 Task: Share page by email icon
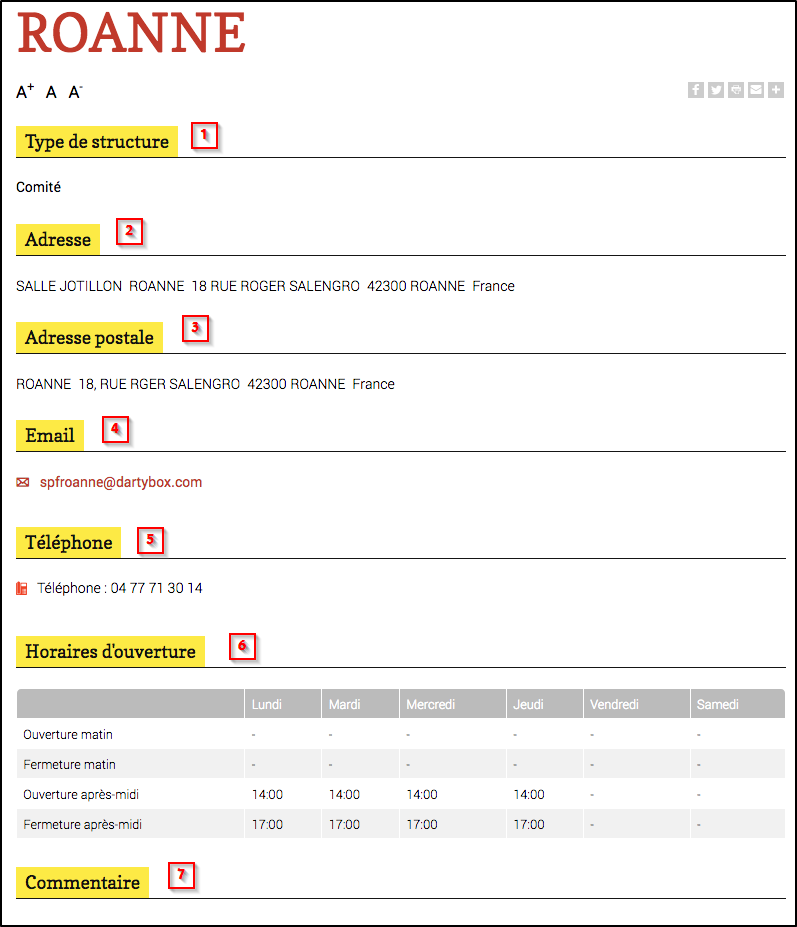click(x=756, y=90)
